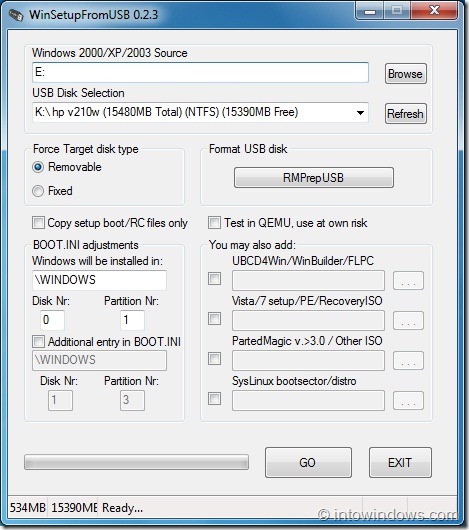This screenshot has width=469, height=530.
Task: Click the SysLinux bootsector/distro path field
Action: pyautogui.click(x=308, y=401)
